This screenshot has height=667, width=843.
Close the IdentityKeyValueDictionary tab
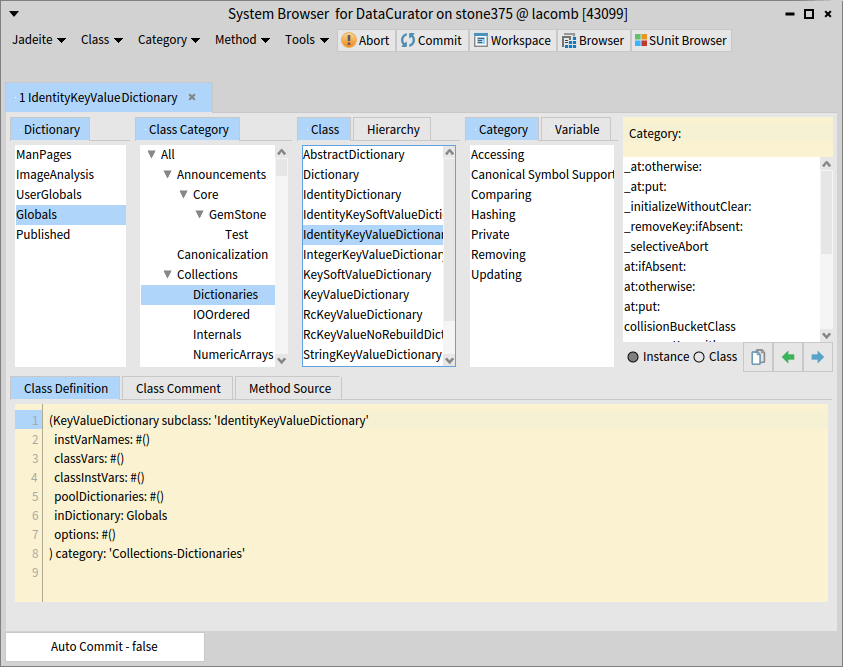(x=192, y=97)
